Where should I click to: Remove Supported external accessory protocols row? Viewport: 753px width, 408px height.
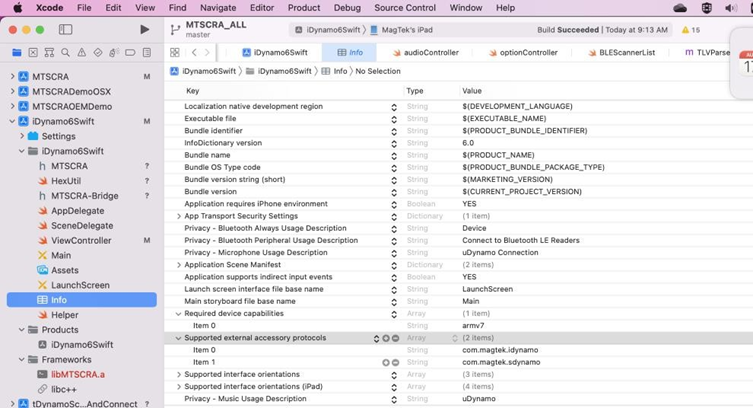pos(395,338)
